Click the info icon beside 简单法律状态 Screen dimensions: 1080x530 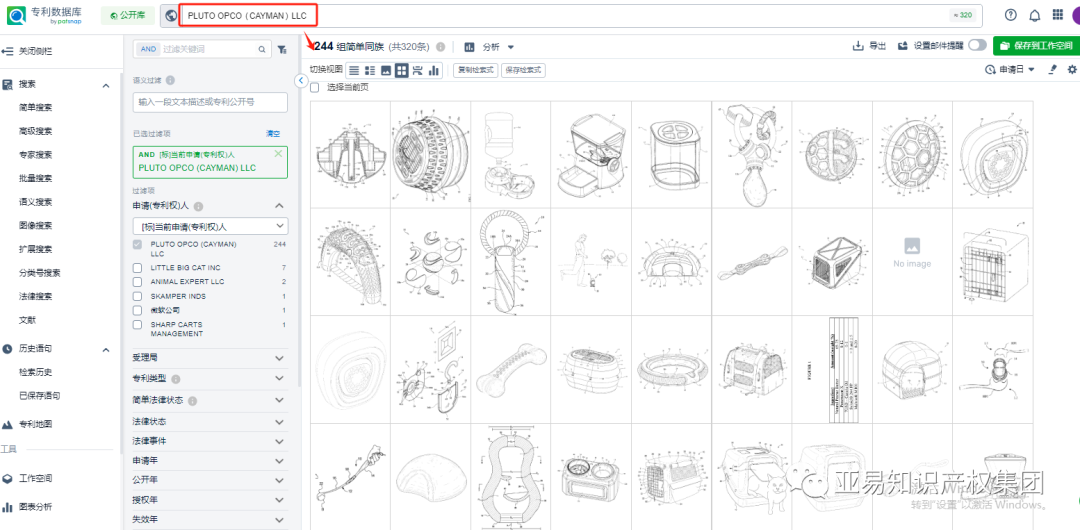192,400
